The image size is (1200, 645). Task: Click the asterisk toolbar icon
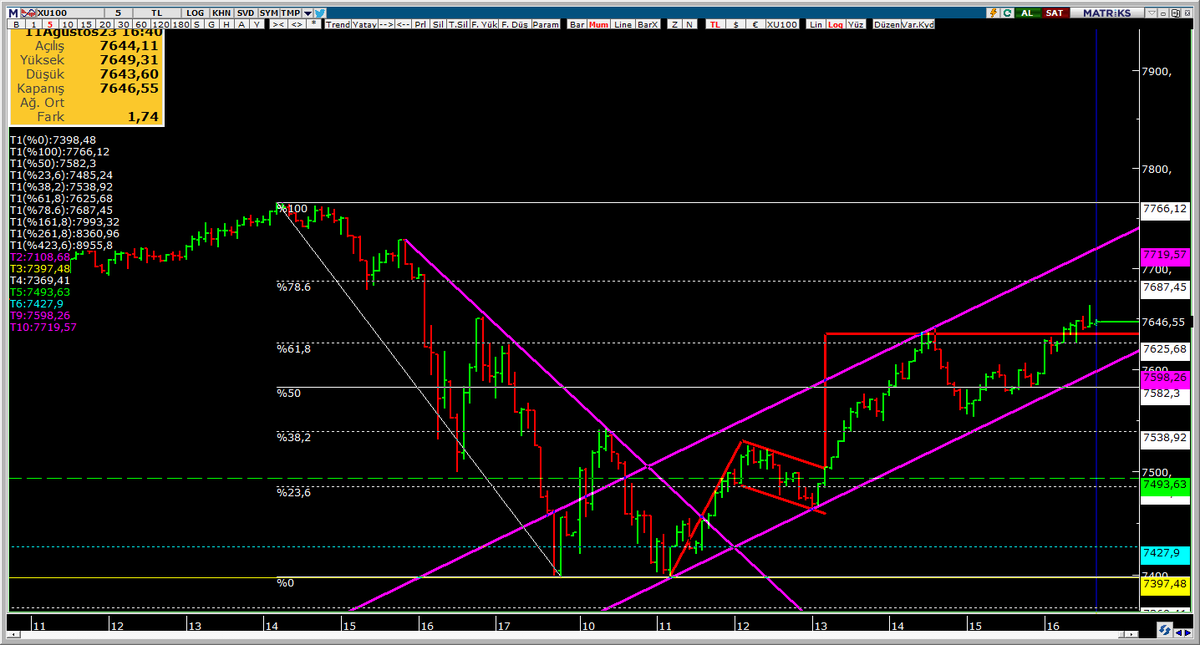tap(314, 24)
